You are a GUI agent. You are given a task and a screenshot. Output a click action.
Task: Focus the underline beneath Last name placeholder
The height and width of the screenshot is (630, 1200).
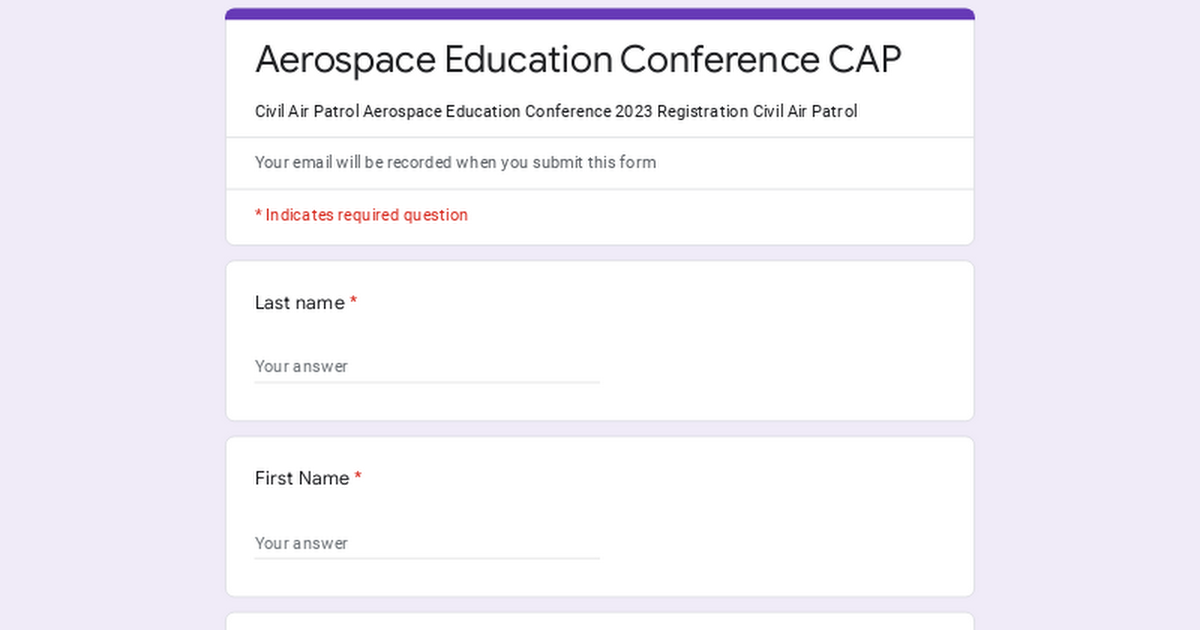click(427, 382)
